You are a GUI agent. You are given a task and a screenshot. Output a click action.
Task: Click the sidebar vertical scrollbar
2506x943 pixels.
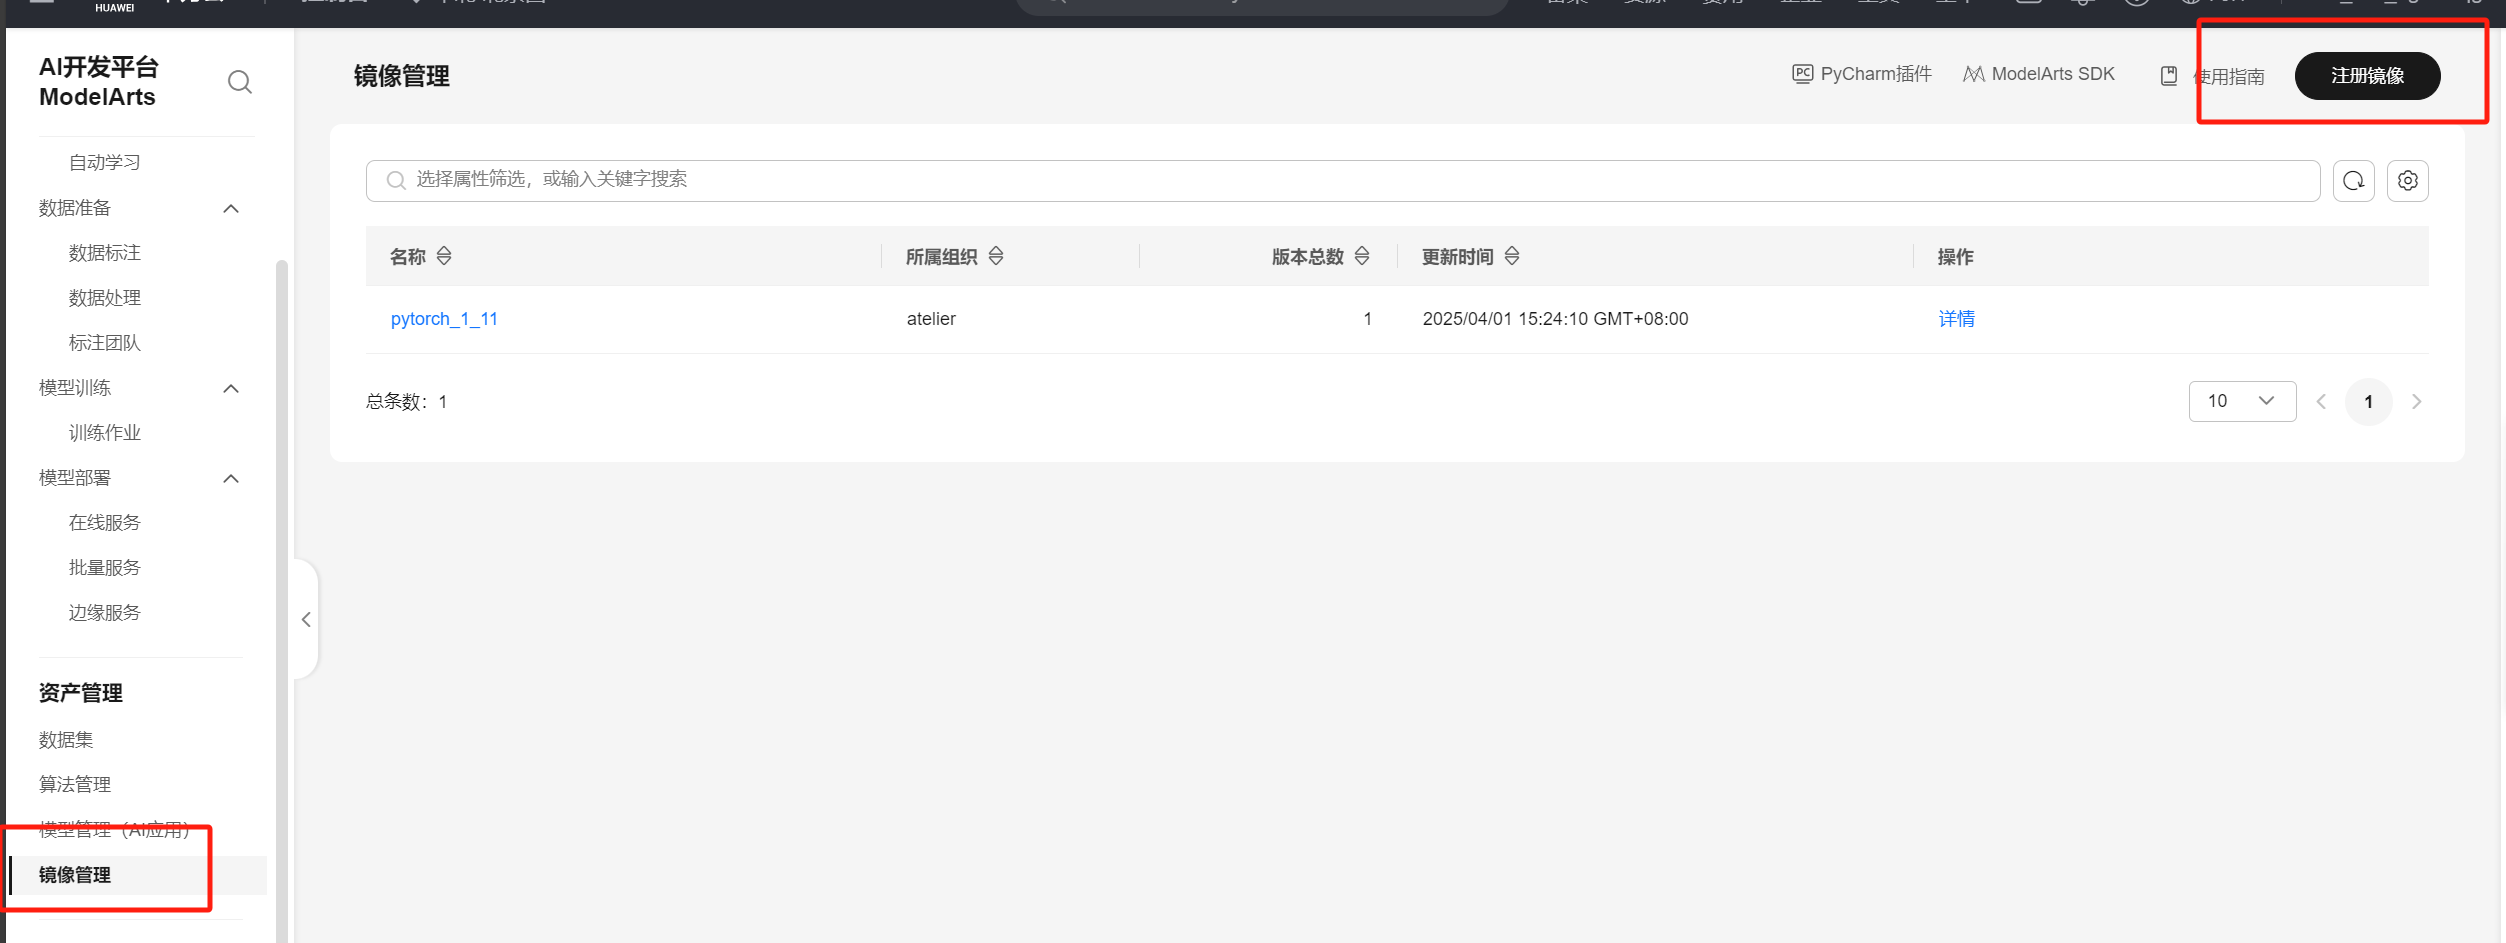(282, 600)
